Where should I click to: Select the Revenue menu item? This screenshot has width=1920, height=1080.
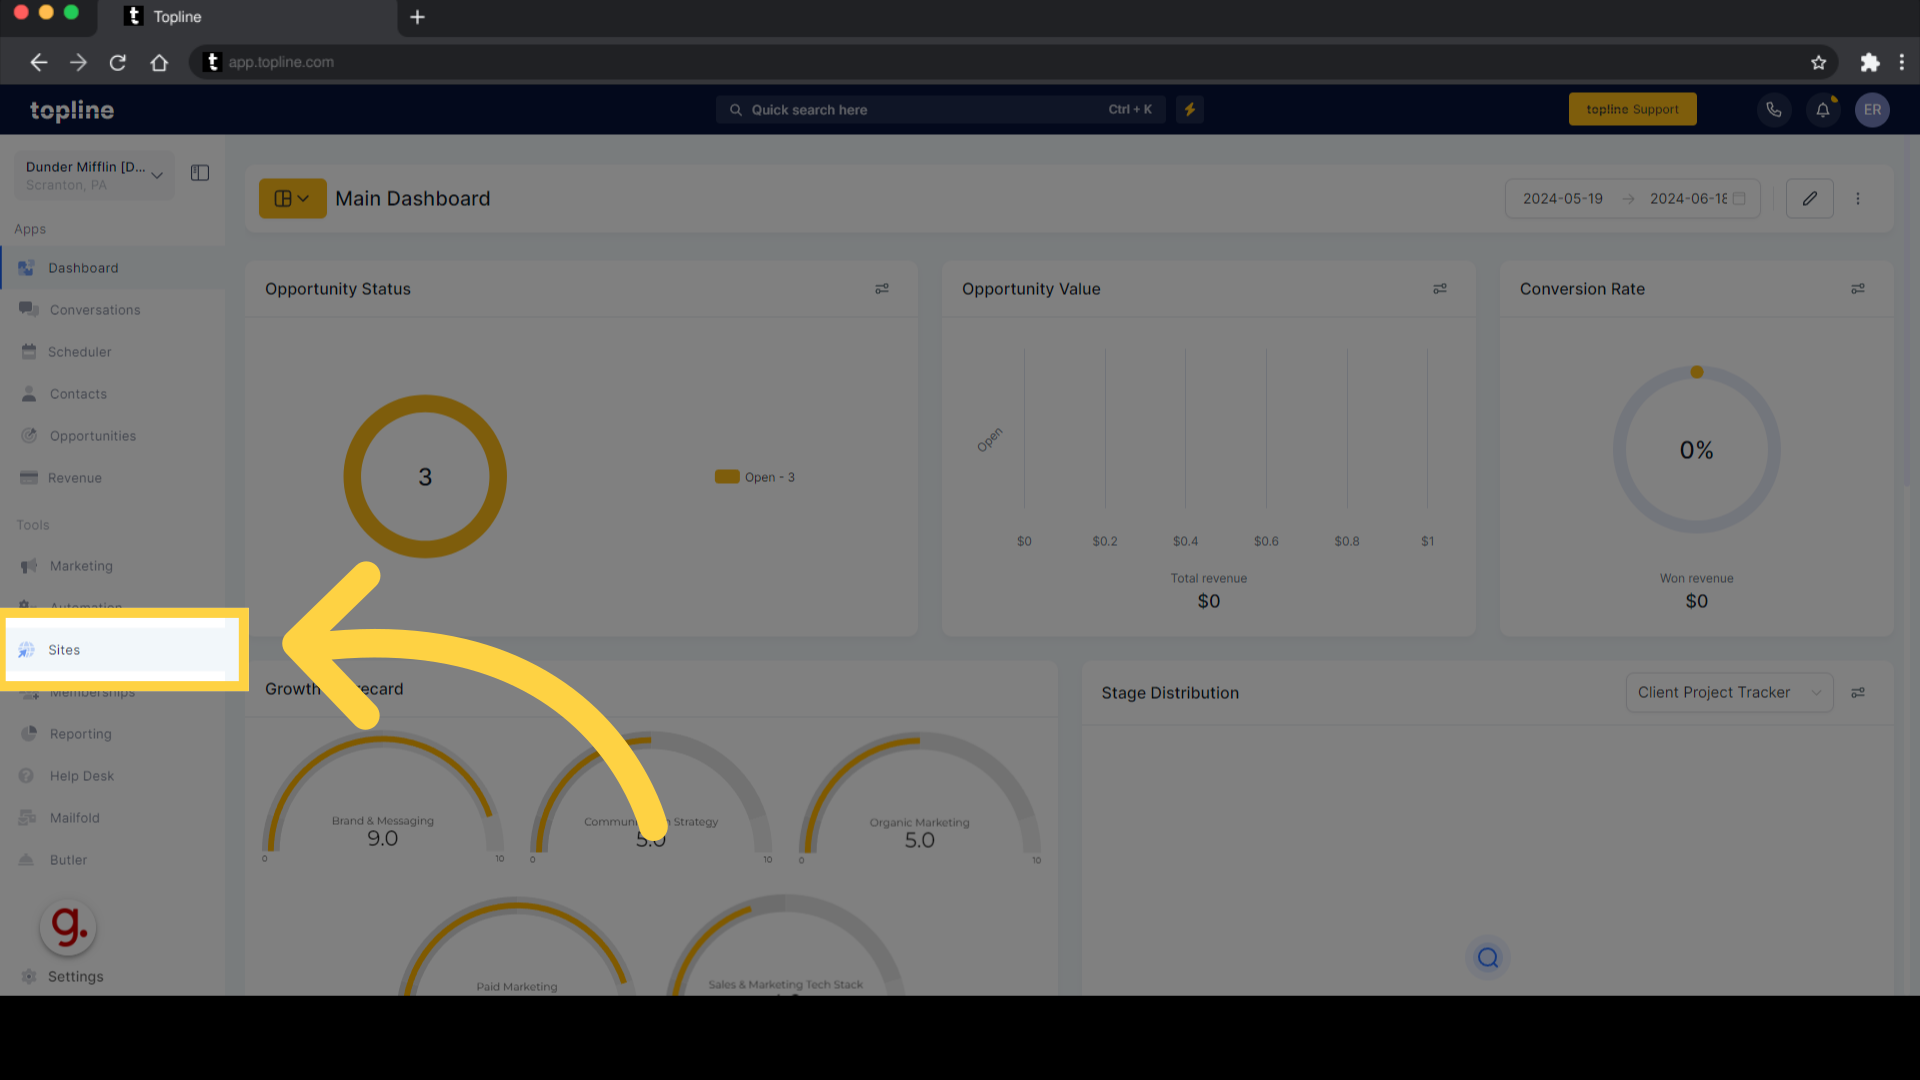[x=74, y=477]
